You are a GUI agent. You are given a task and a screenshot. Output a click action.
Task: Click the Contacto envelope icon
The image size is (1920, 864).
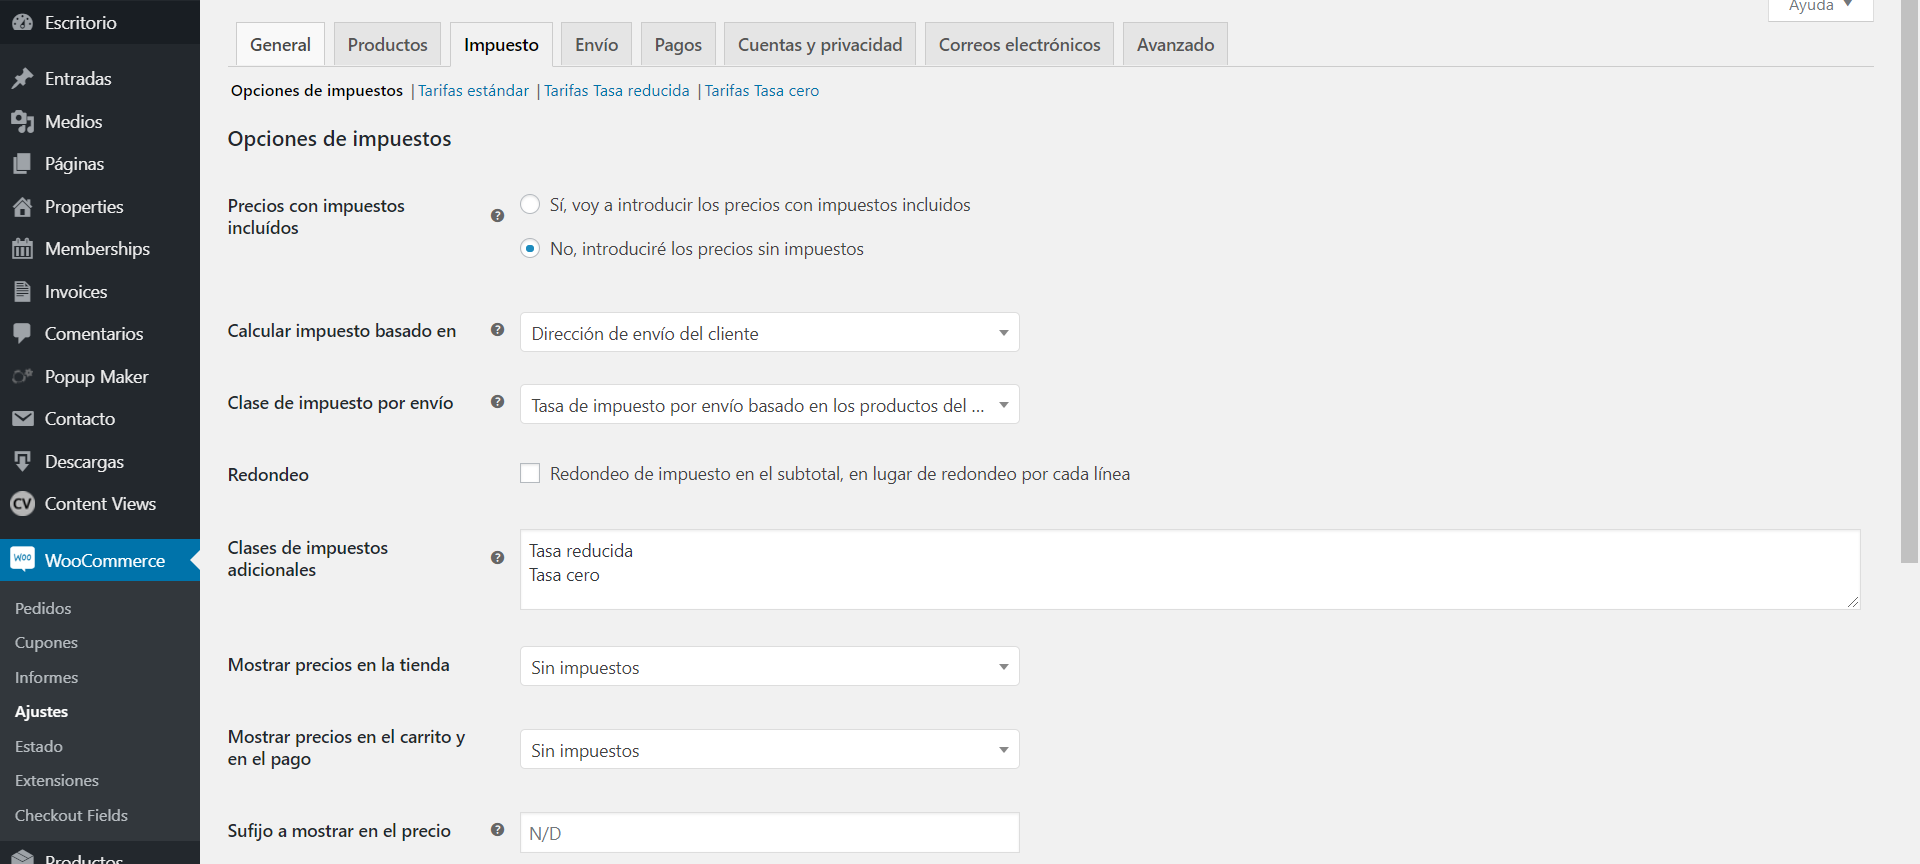(22, 419)
